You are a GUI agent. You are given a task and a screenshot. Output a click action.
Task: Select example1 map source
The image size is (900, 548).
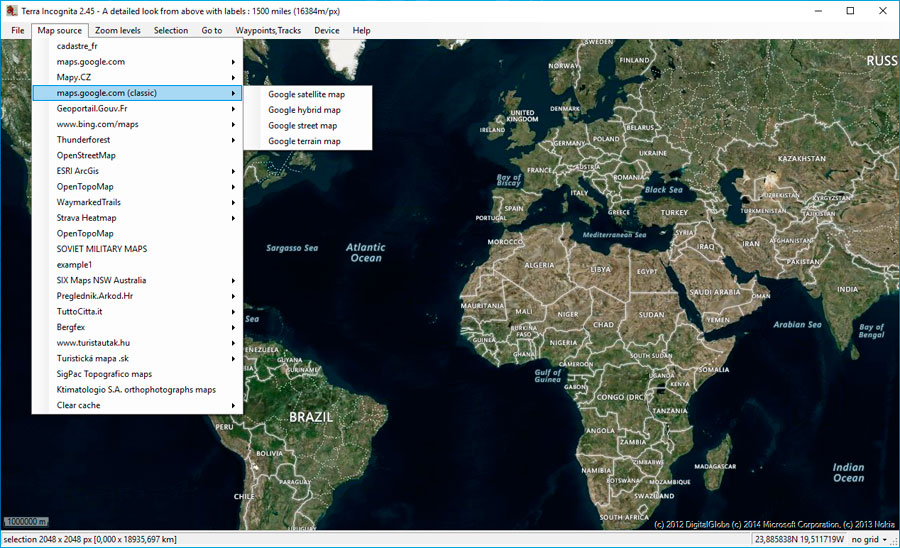coord(137,265)
